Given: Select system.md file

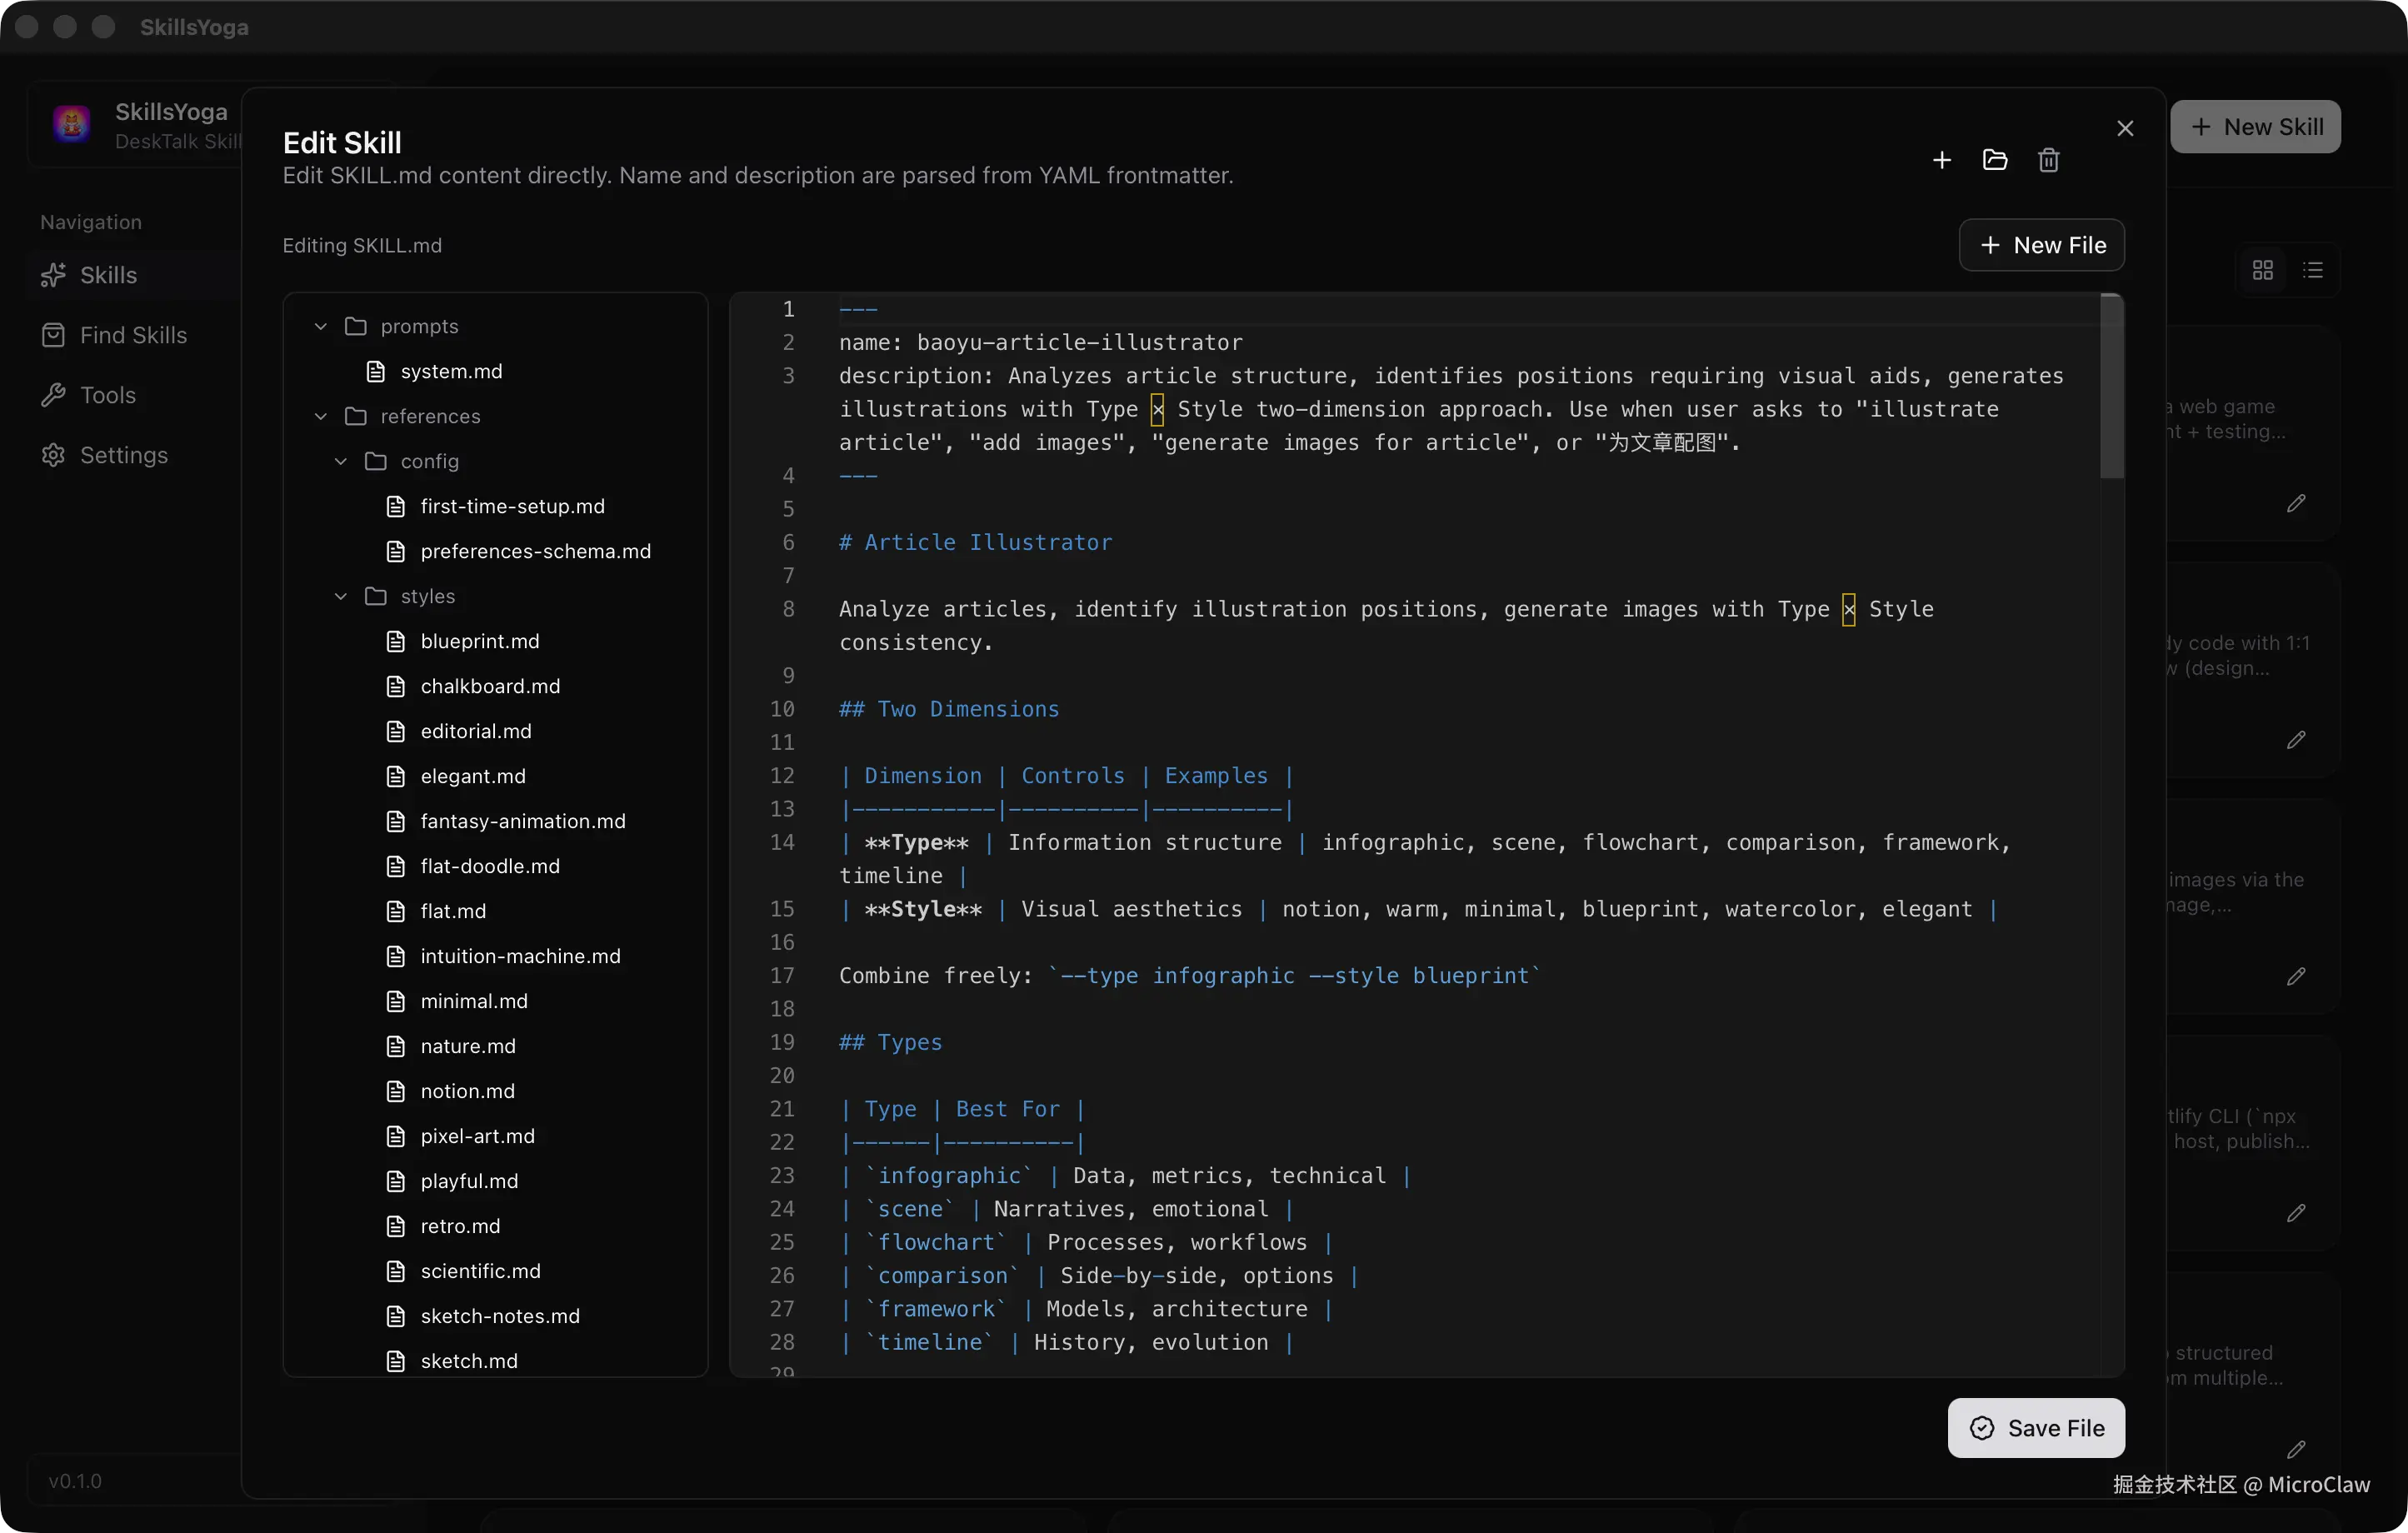Looking at the screenshot, I should tap(450, 371).
